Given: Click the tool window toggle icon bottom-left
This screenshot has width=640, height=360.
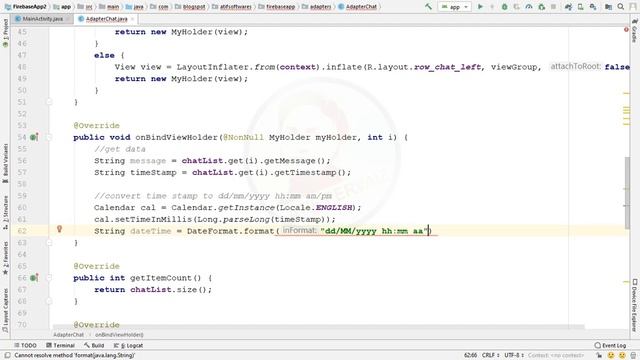Looking at the screenshot, I should point(7,356).
